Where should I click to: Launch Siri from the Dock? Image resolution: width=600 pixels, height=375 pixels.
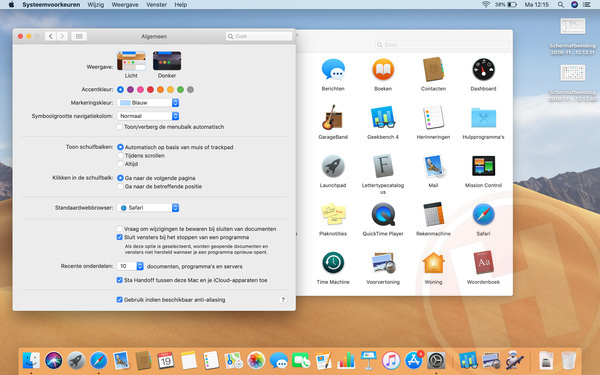54,360
